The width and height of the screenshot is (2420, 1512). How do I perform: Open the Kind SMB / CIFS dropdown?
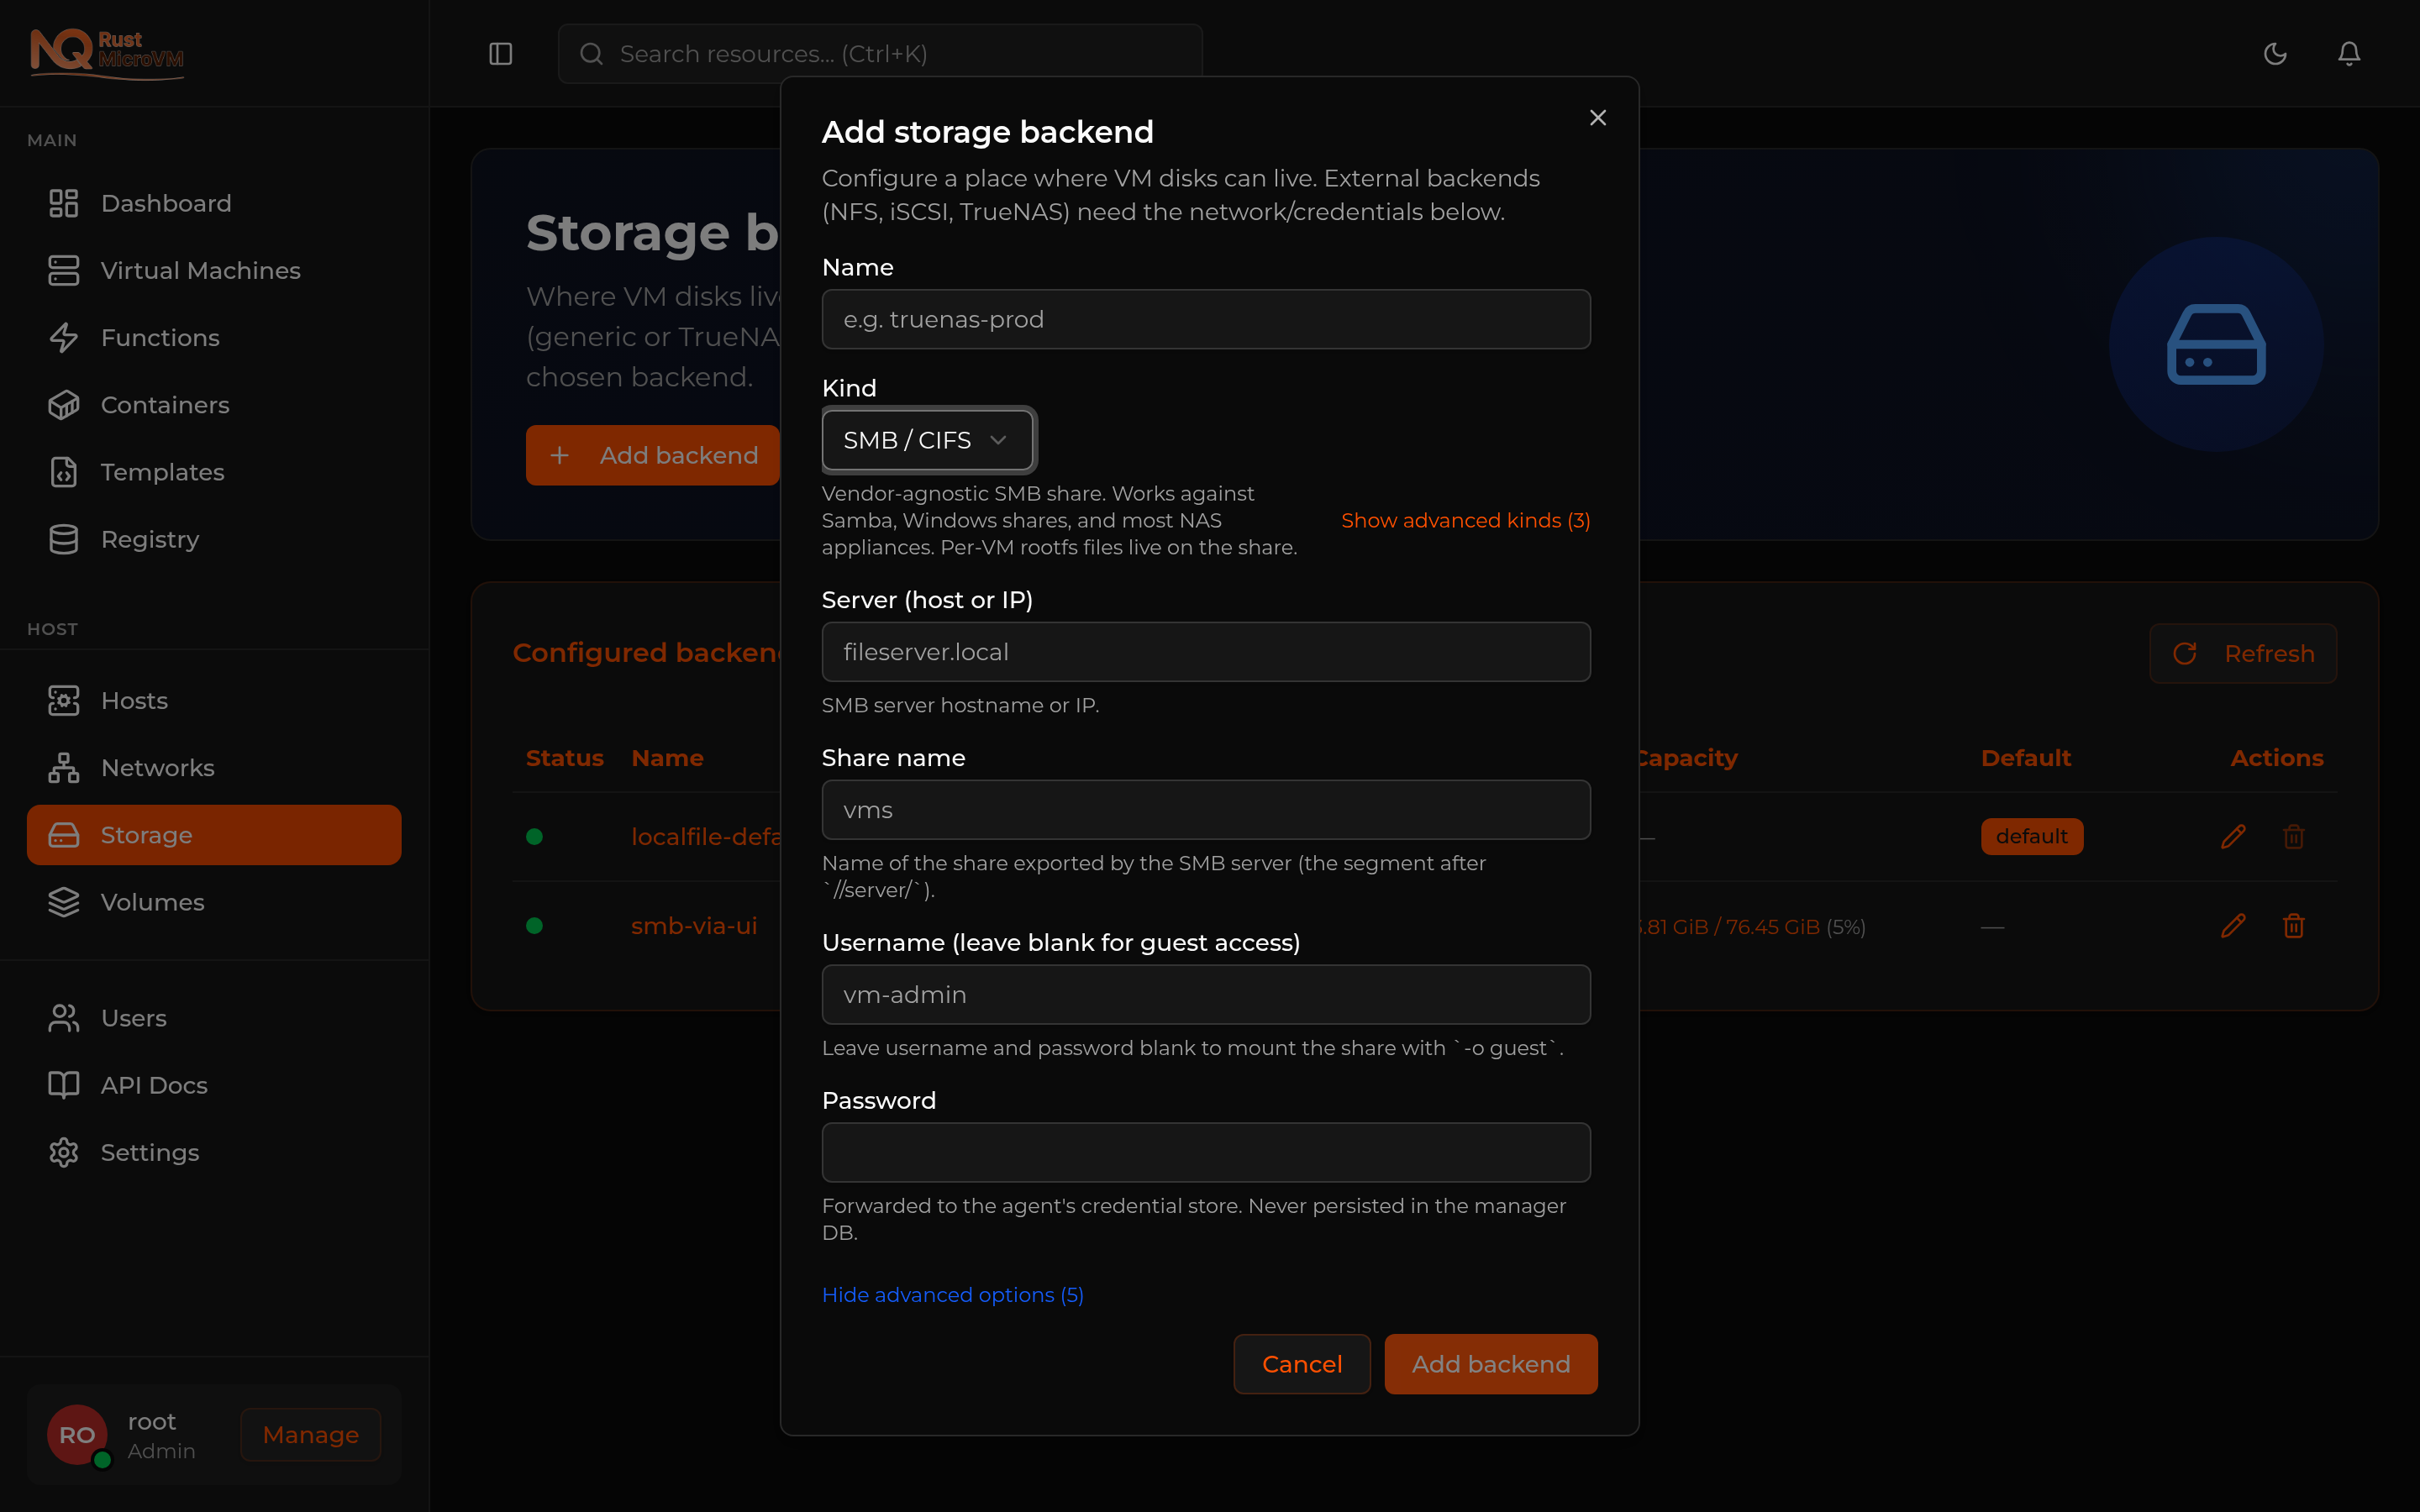[927, 440]
